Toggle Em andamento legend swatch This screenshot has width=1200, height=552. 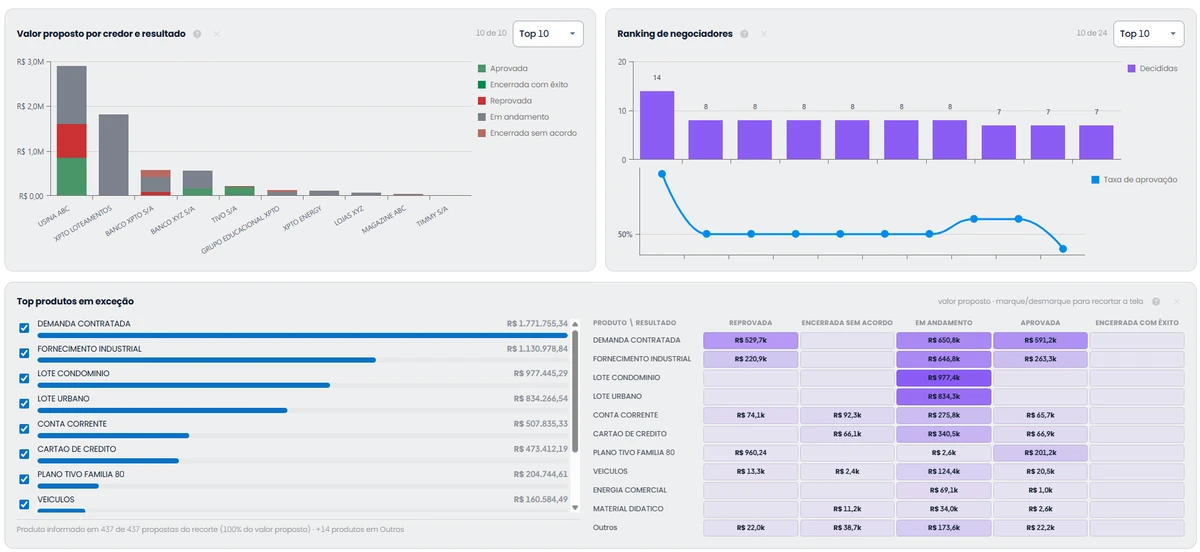click(482, 116)
